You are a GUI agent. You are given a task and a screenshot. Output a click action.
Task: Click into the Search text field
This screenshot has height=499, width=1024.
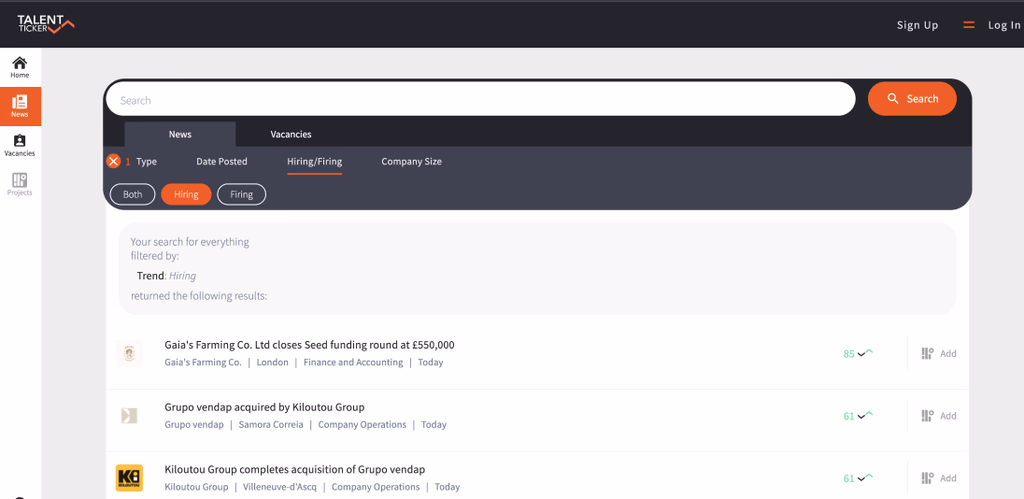pyautogui.click(x=480, y=100)
